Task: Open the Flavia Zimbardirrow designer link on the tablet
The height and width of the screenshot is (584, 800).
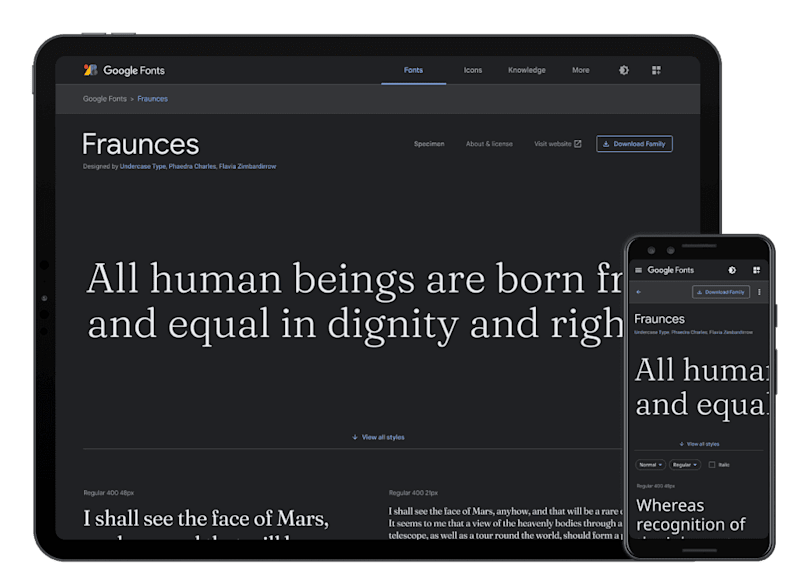Action: point(247,166)
